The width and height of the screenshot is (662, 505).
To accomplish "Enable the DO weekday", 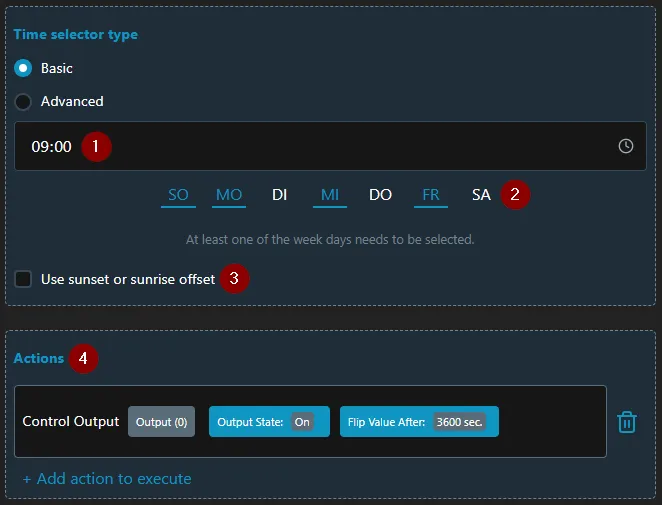I will [x=380, y=195].
